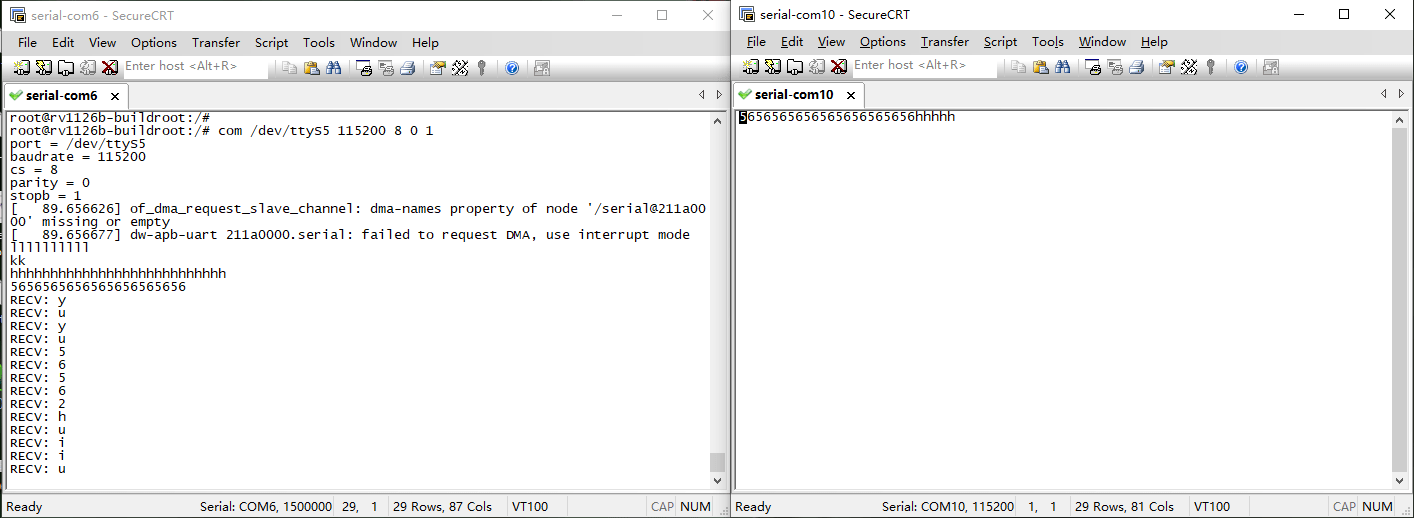The width and height of the screenshot is (1414, 518).
Task: Click Disconnect icon in serial-com6 window toolbar
Action: coord(110,67)
